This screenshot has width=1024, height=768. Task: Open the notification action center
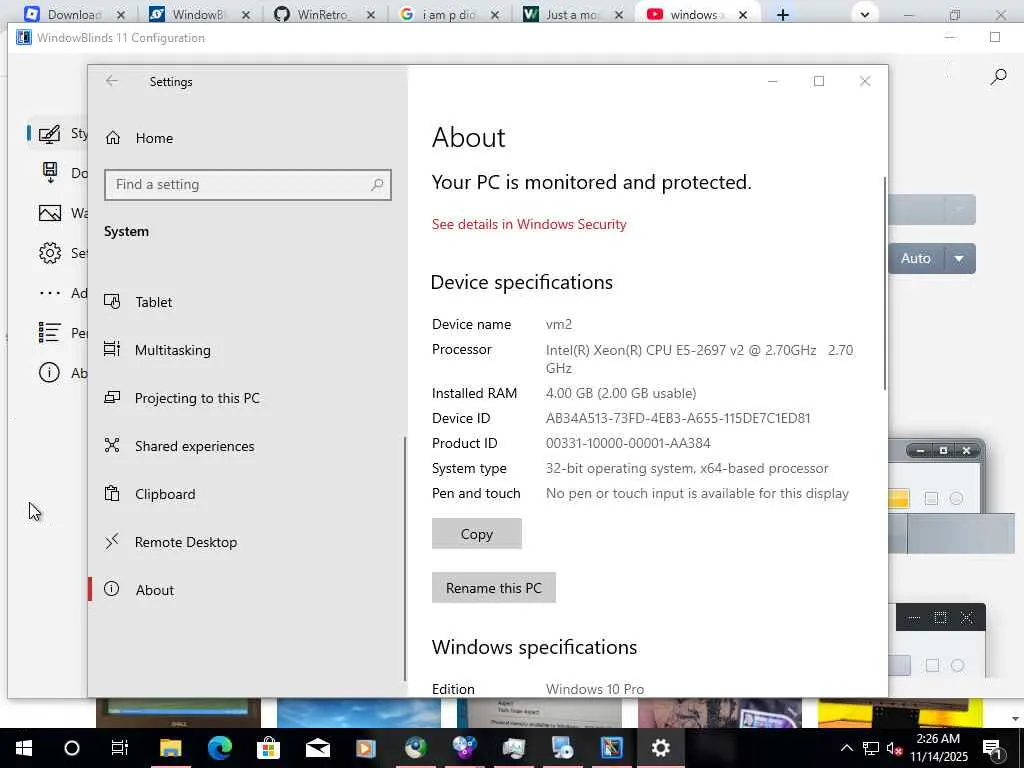[992, 748]
